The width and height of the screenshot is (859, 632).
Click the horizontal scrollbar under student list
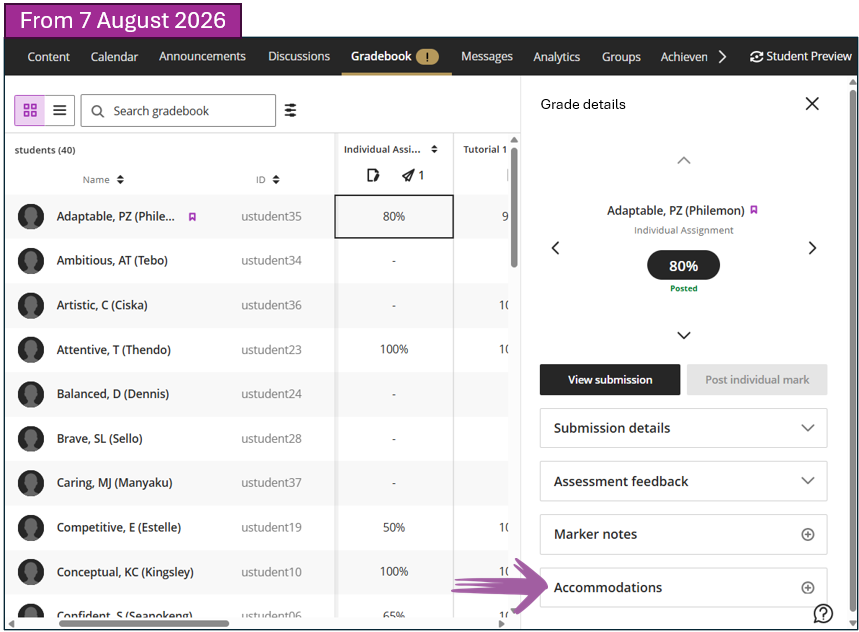tap(144, 623)
